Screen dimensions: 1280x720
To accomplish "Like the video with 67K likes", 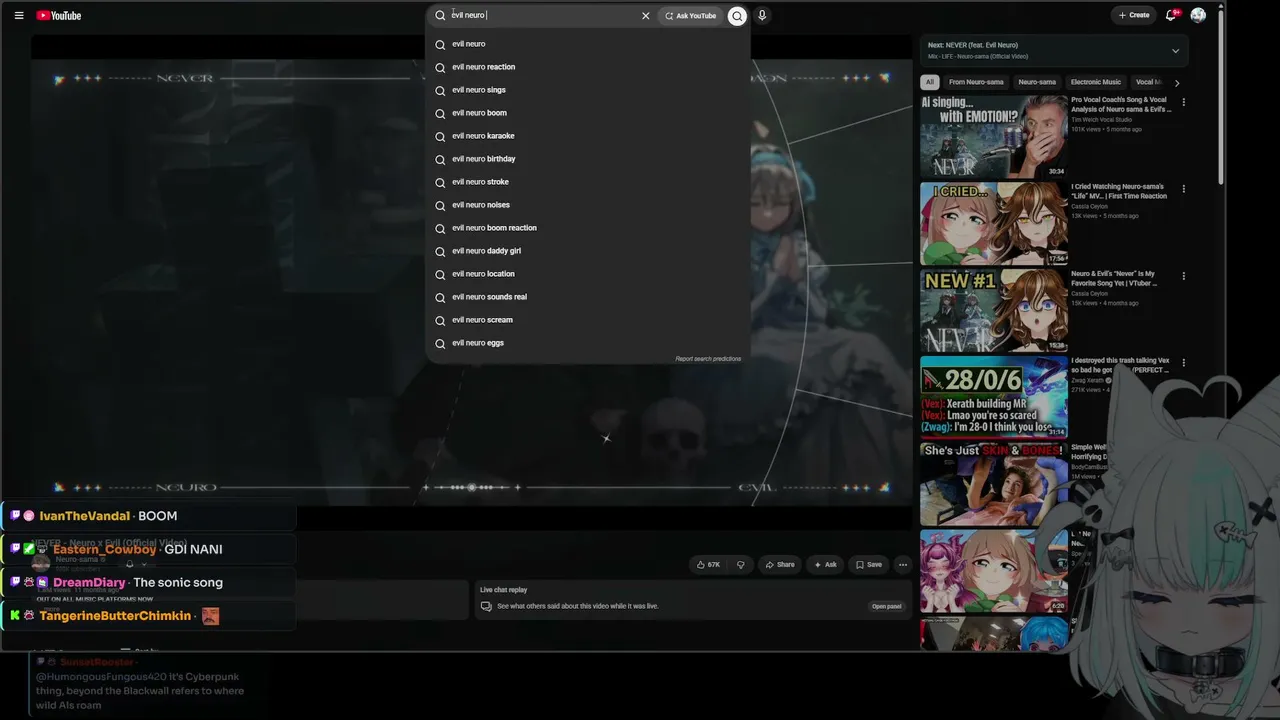I will [708, 565].
